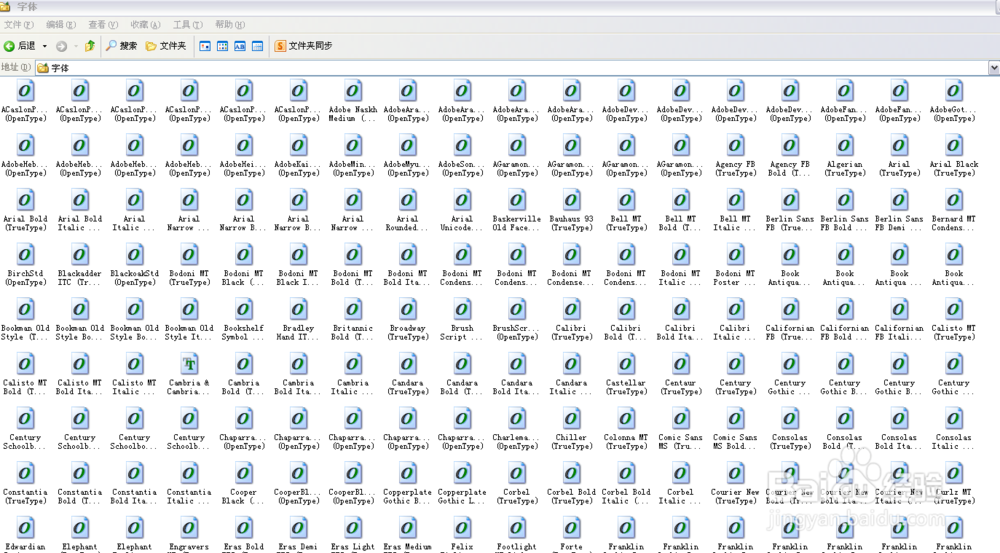Image resolution: width=1000 pixels, height=553 pixels.
Task: Open the 帮助 menu
Action: [x=230, y=25]
